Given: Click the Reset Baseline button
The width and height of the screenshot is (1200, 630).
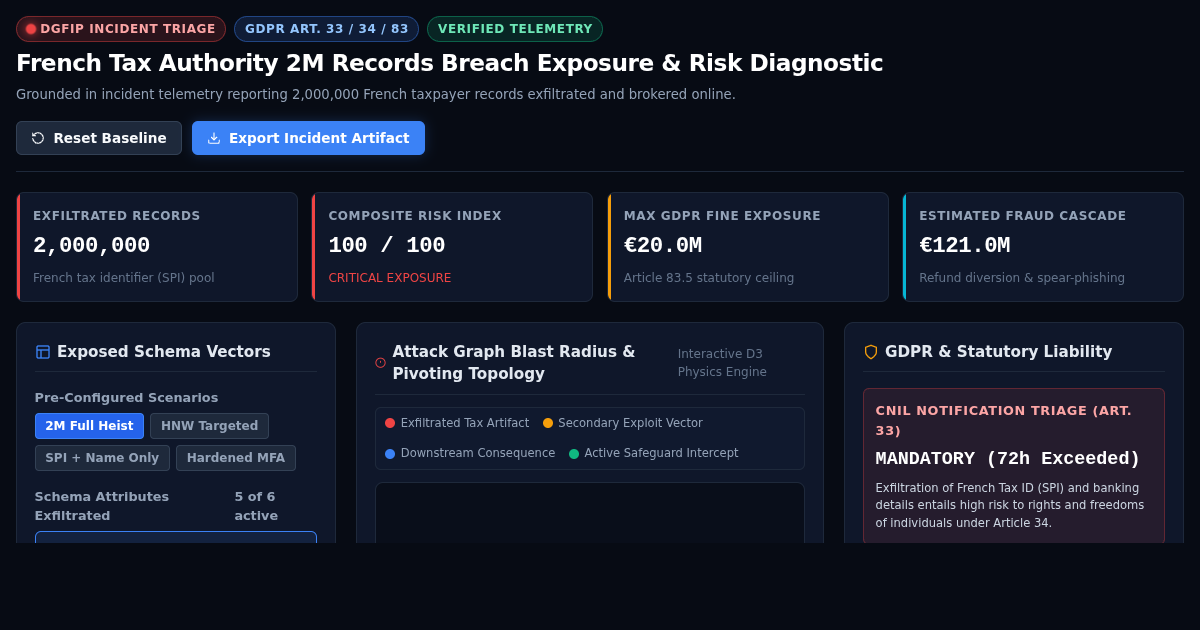Looking at the screenshot, I should 99,138.
